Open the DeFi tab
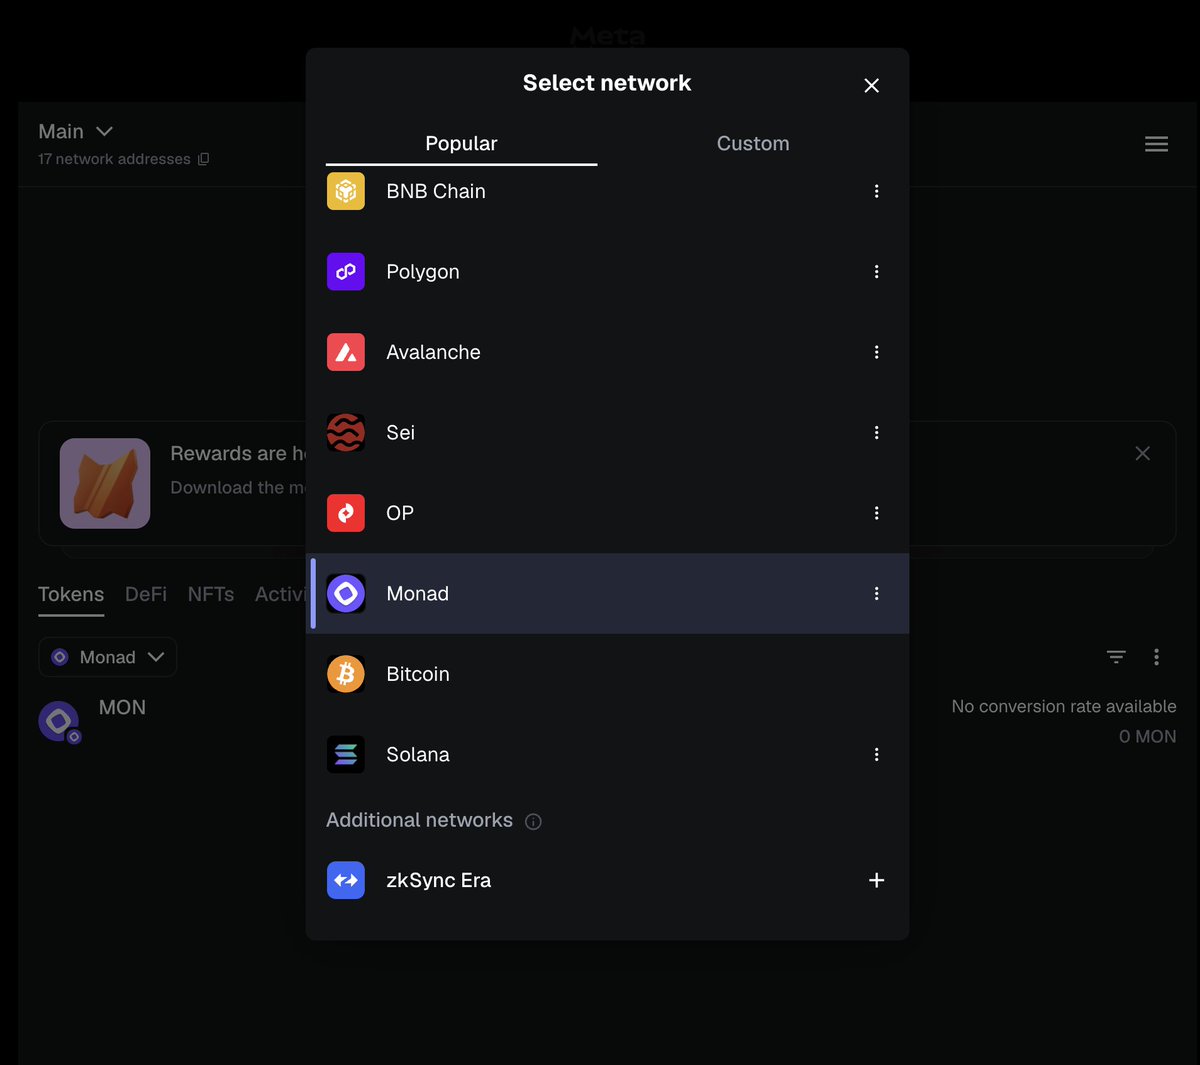1200x1065 pixels. pyautogui.click(x=146, y=595)
